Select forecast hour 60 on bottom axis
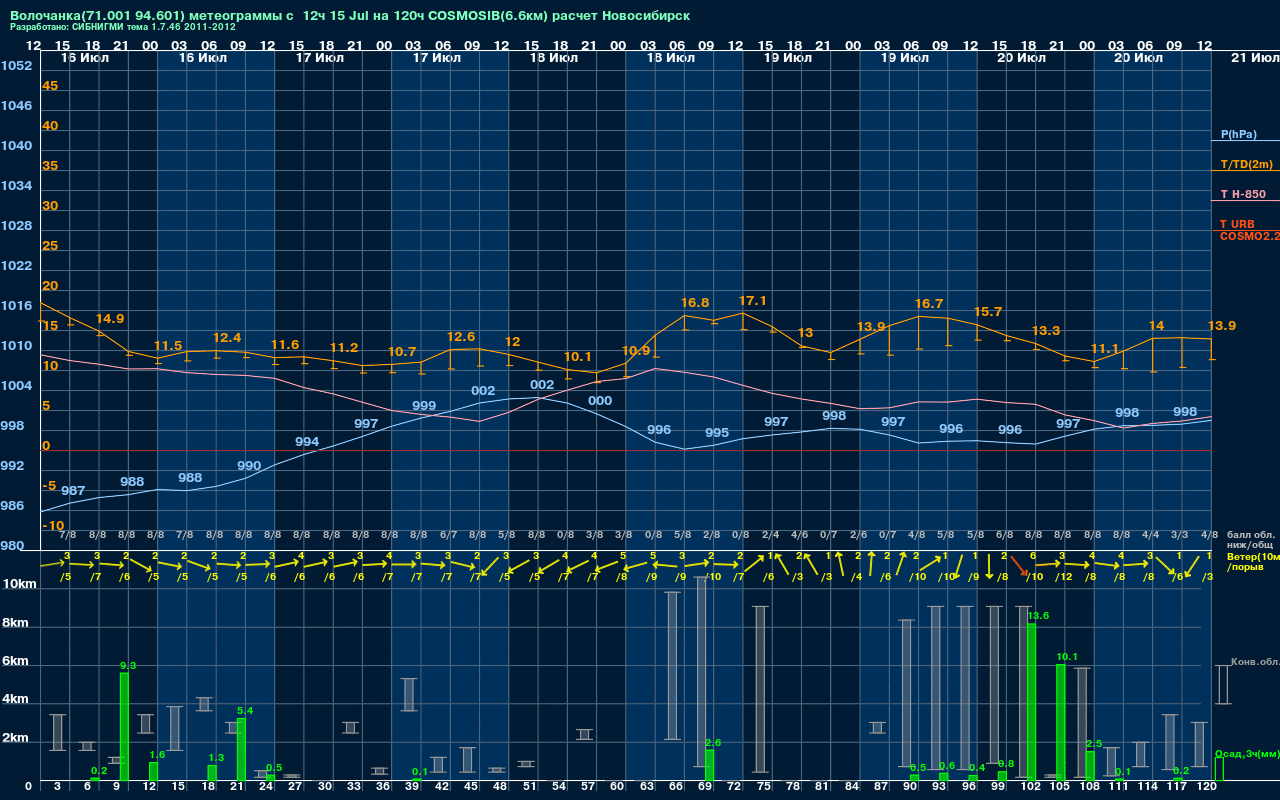 click(x=618, y=788)
